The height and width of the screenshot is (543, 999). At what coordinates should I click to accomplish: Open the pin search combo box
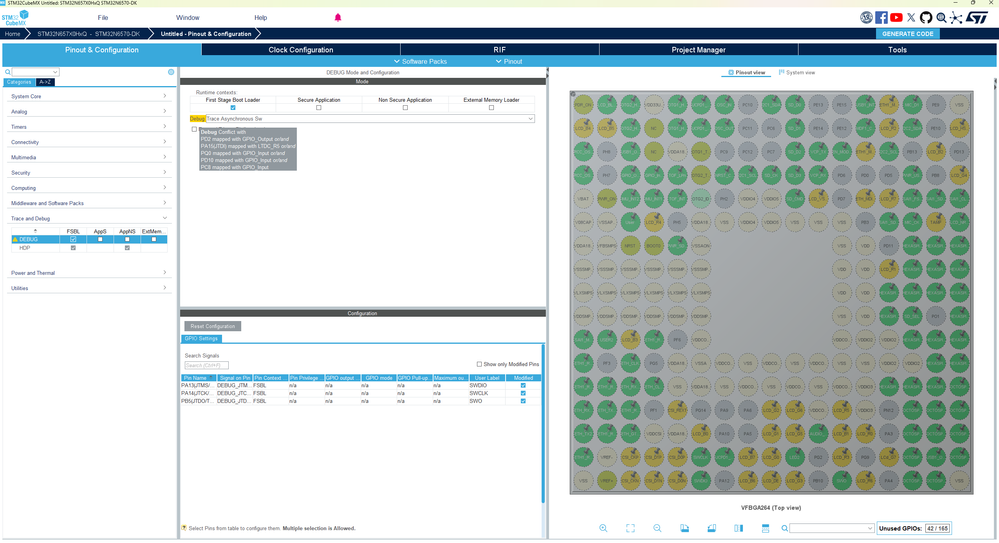[x=832, y=528]
